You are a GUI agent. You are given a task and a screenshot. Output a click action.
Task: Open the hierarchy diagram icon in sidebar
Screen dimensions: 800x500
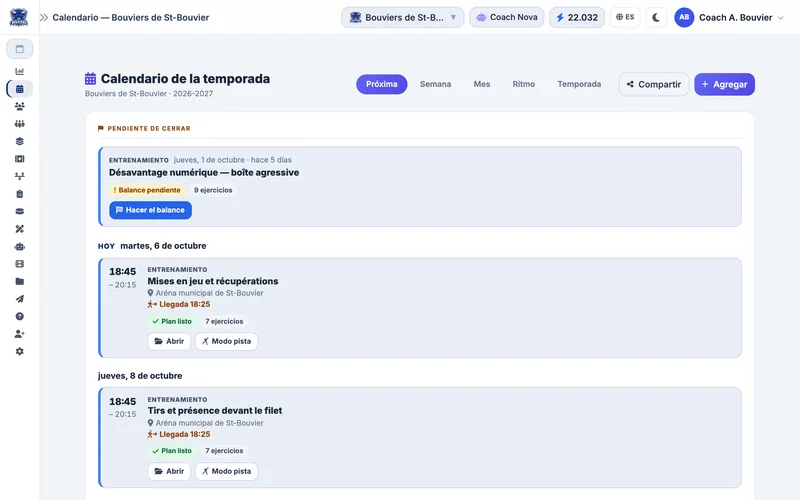(19, 177)
